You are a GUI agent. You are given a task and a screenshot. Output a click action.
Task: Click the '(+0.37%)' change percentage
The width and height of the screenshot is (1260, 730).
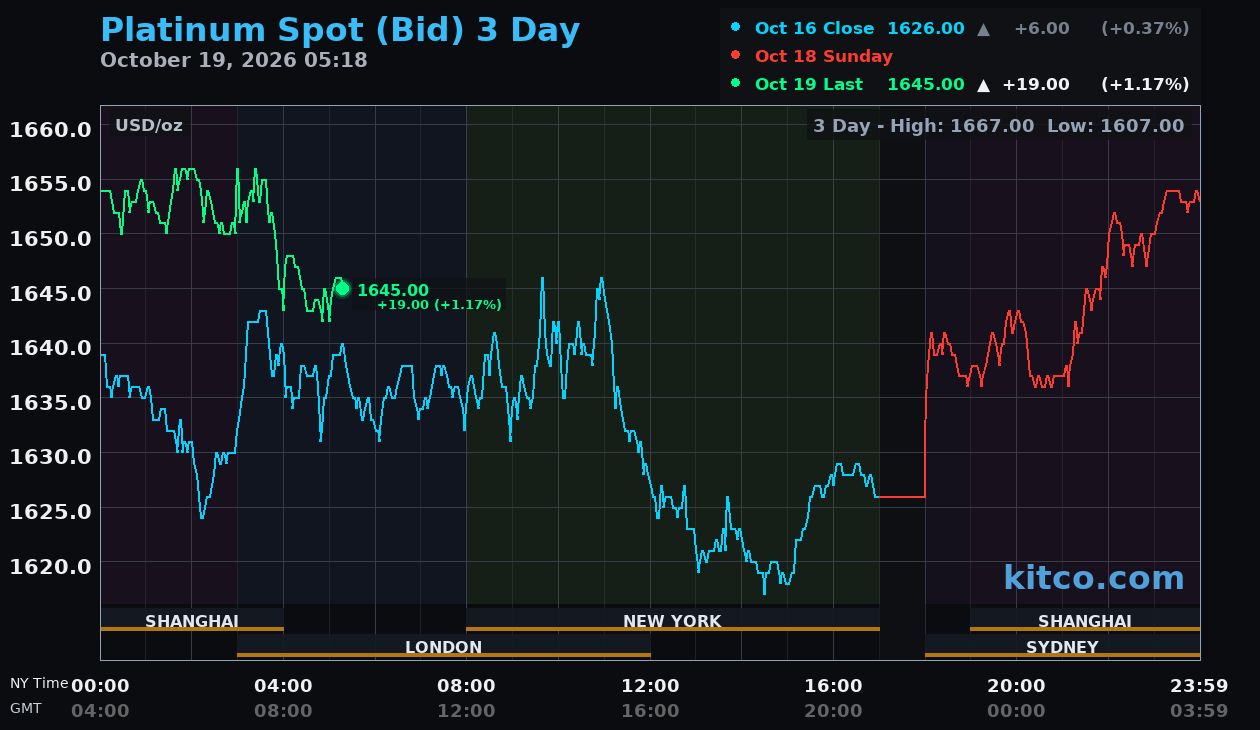1145,29
